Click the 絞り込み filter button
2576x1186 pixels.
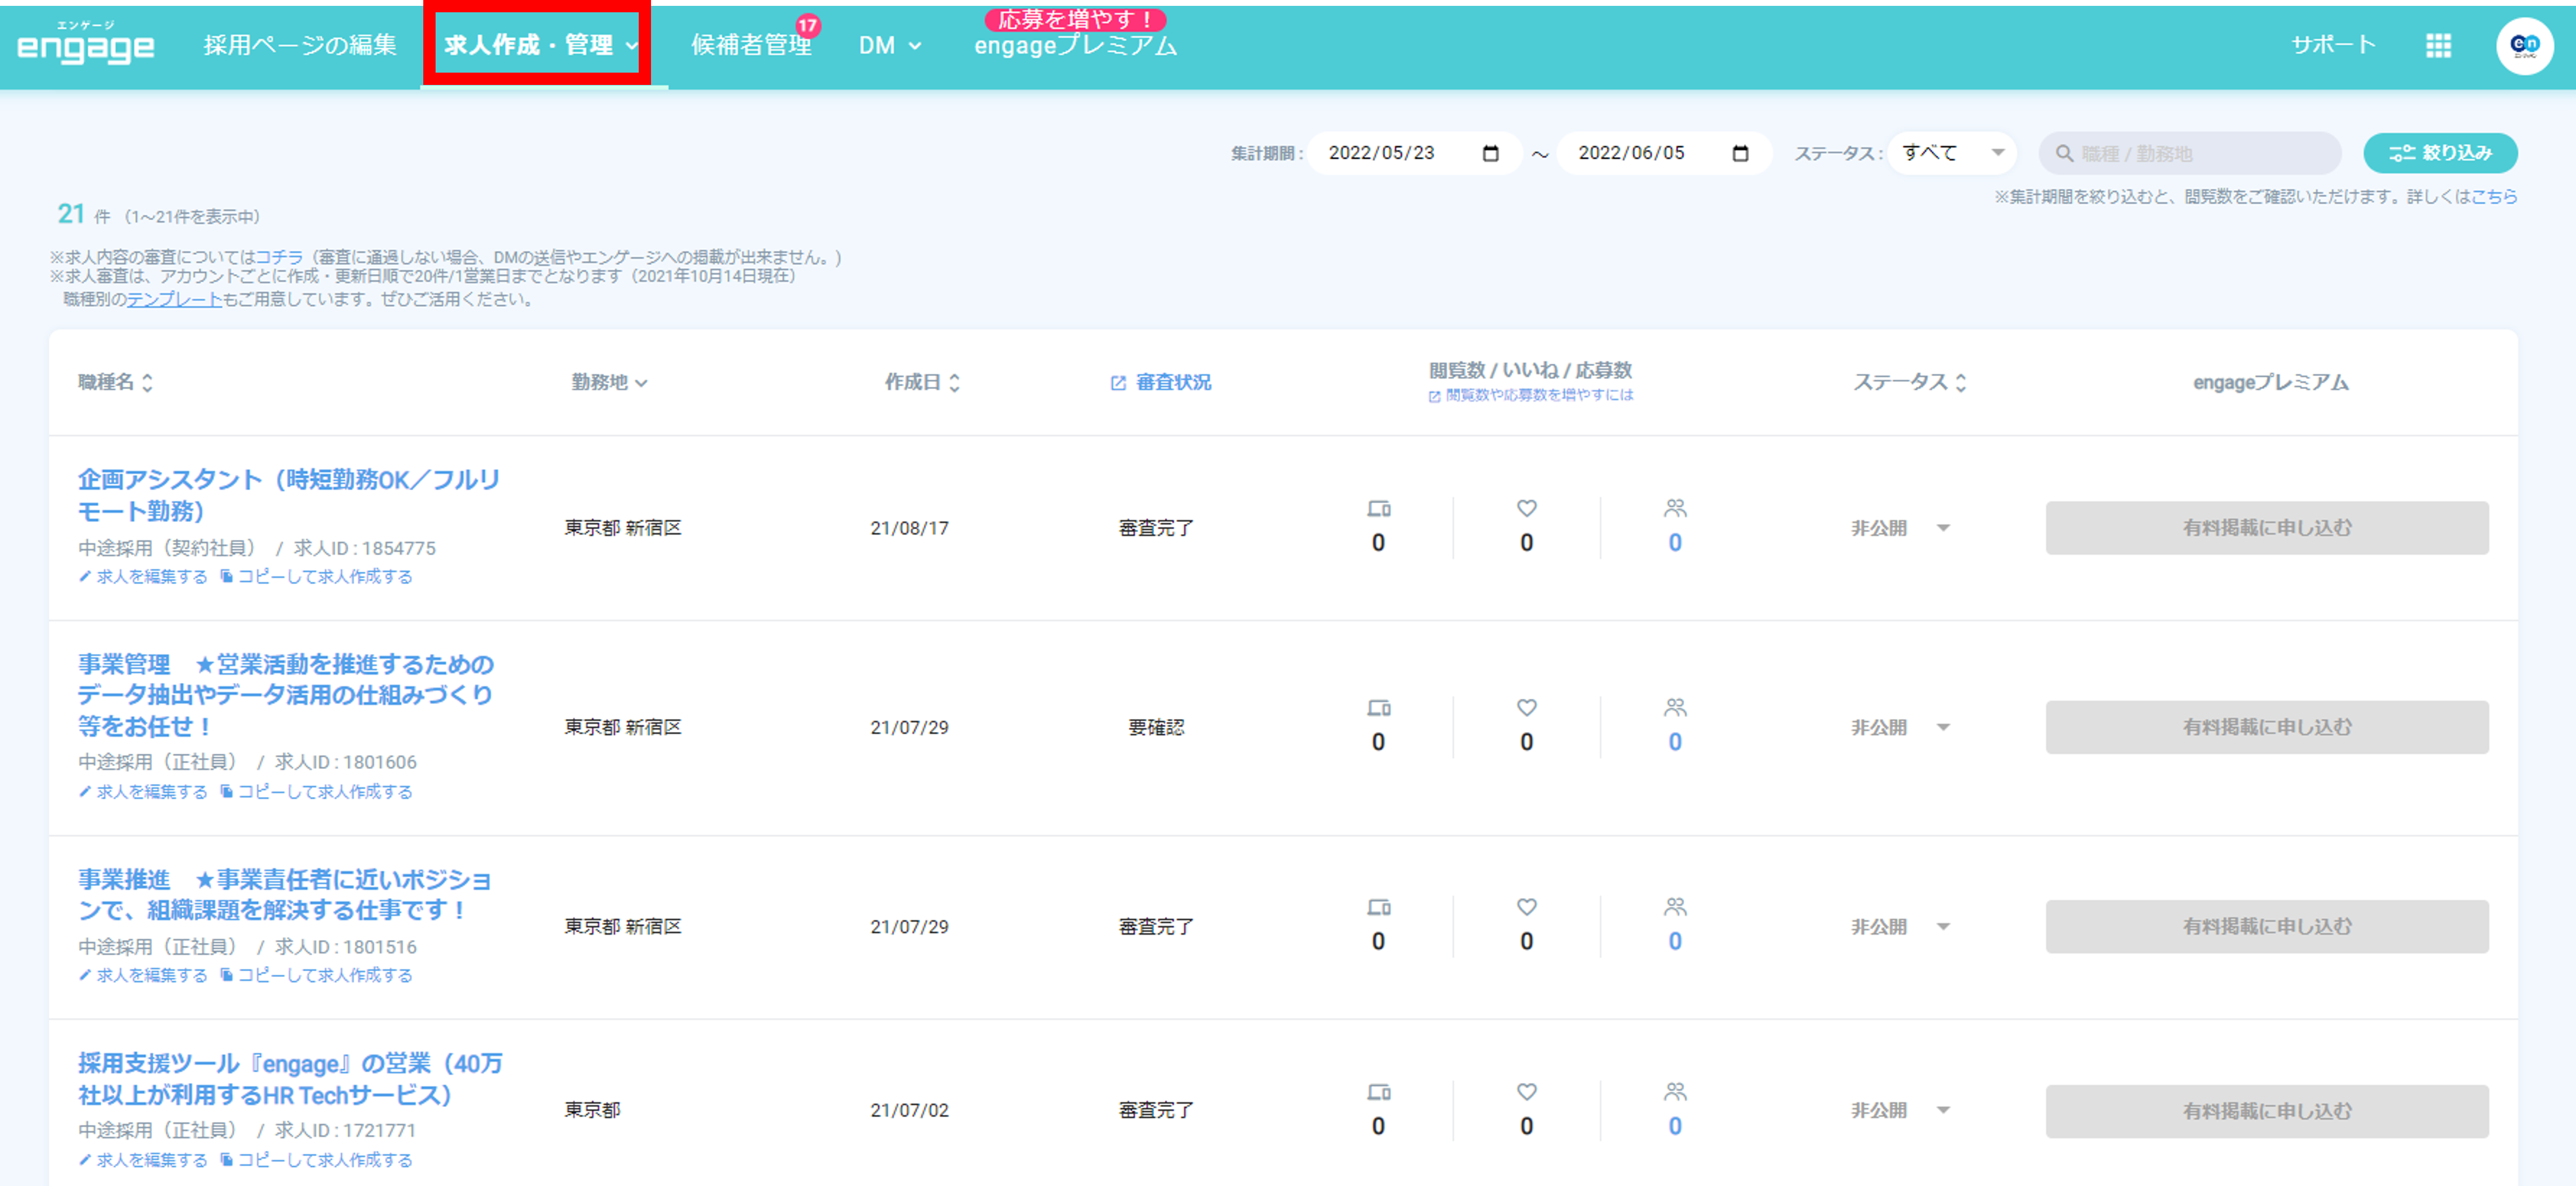pyautogui.click(x=2440, y=153)
